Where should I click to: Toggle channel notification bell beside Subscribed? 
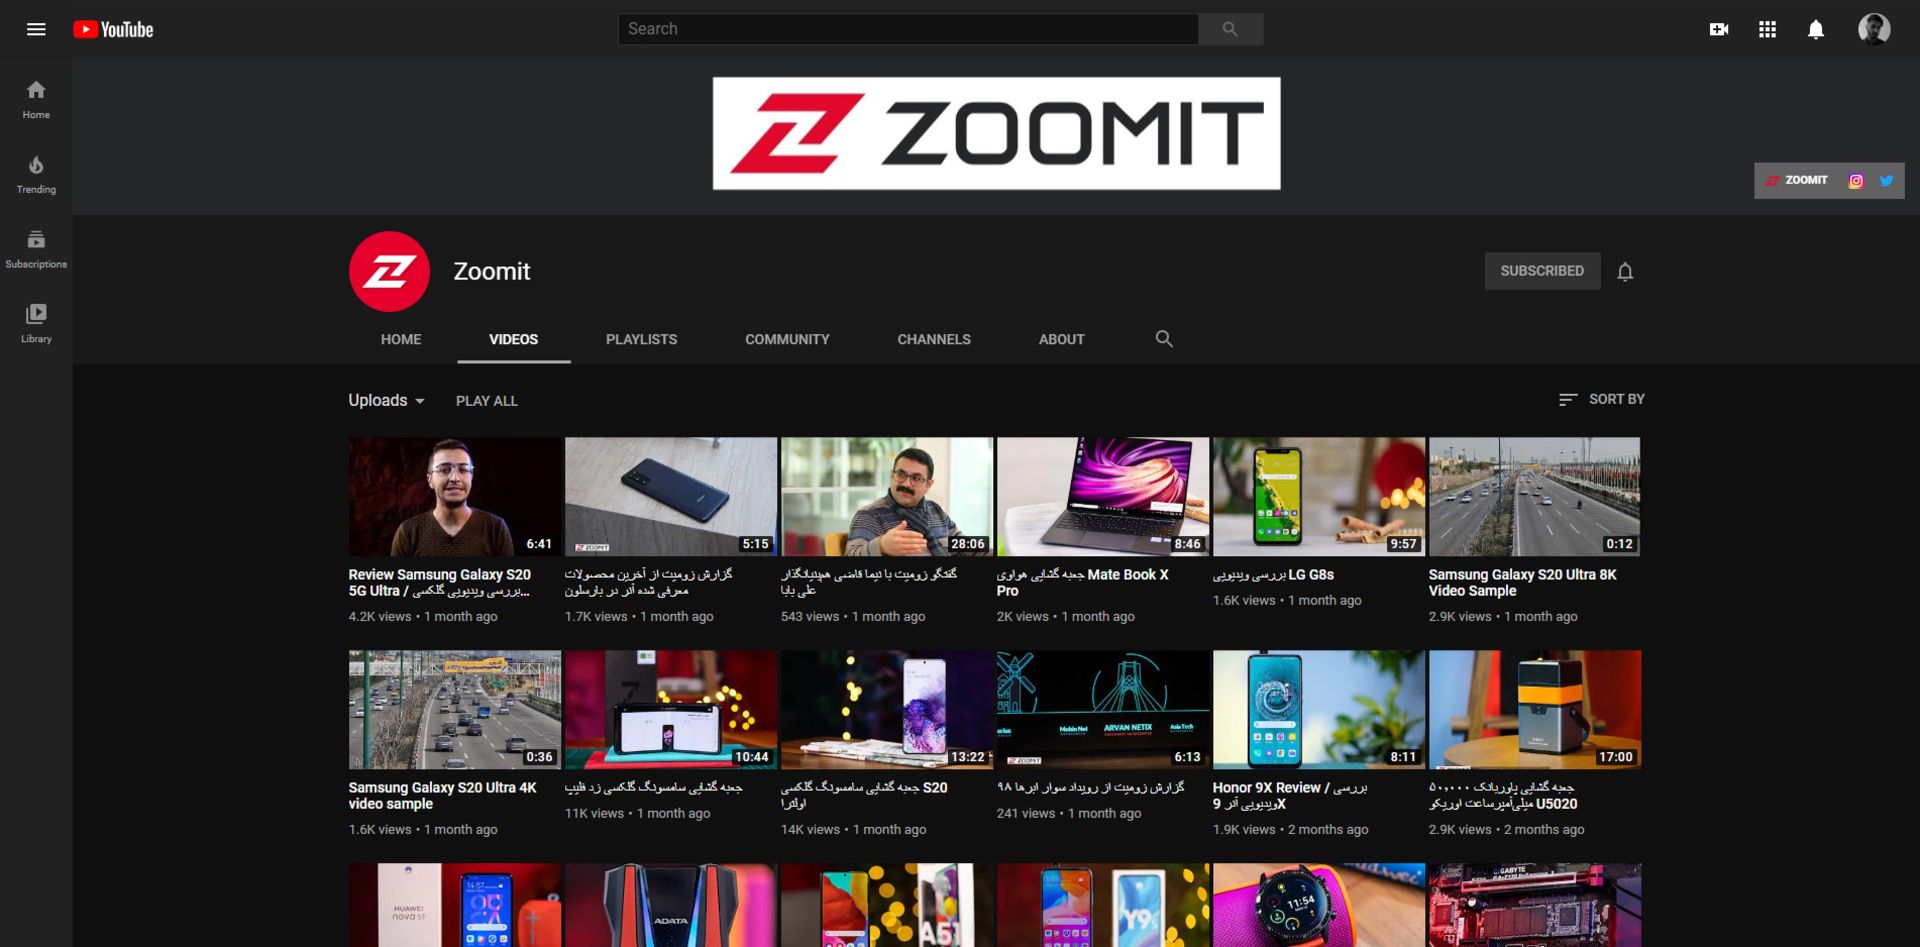(x=1625, y=271)
